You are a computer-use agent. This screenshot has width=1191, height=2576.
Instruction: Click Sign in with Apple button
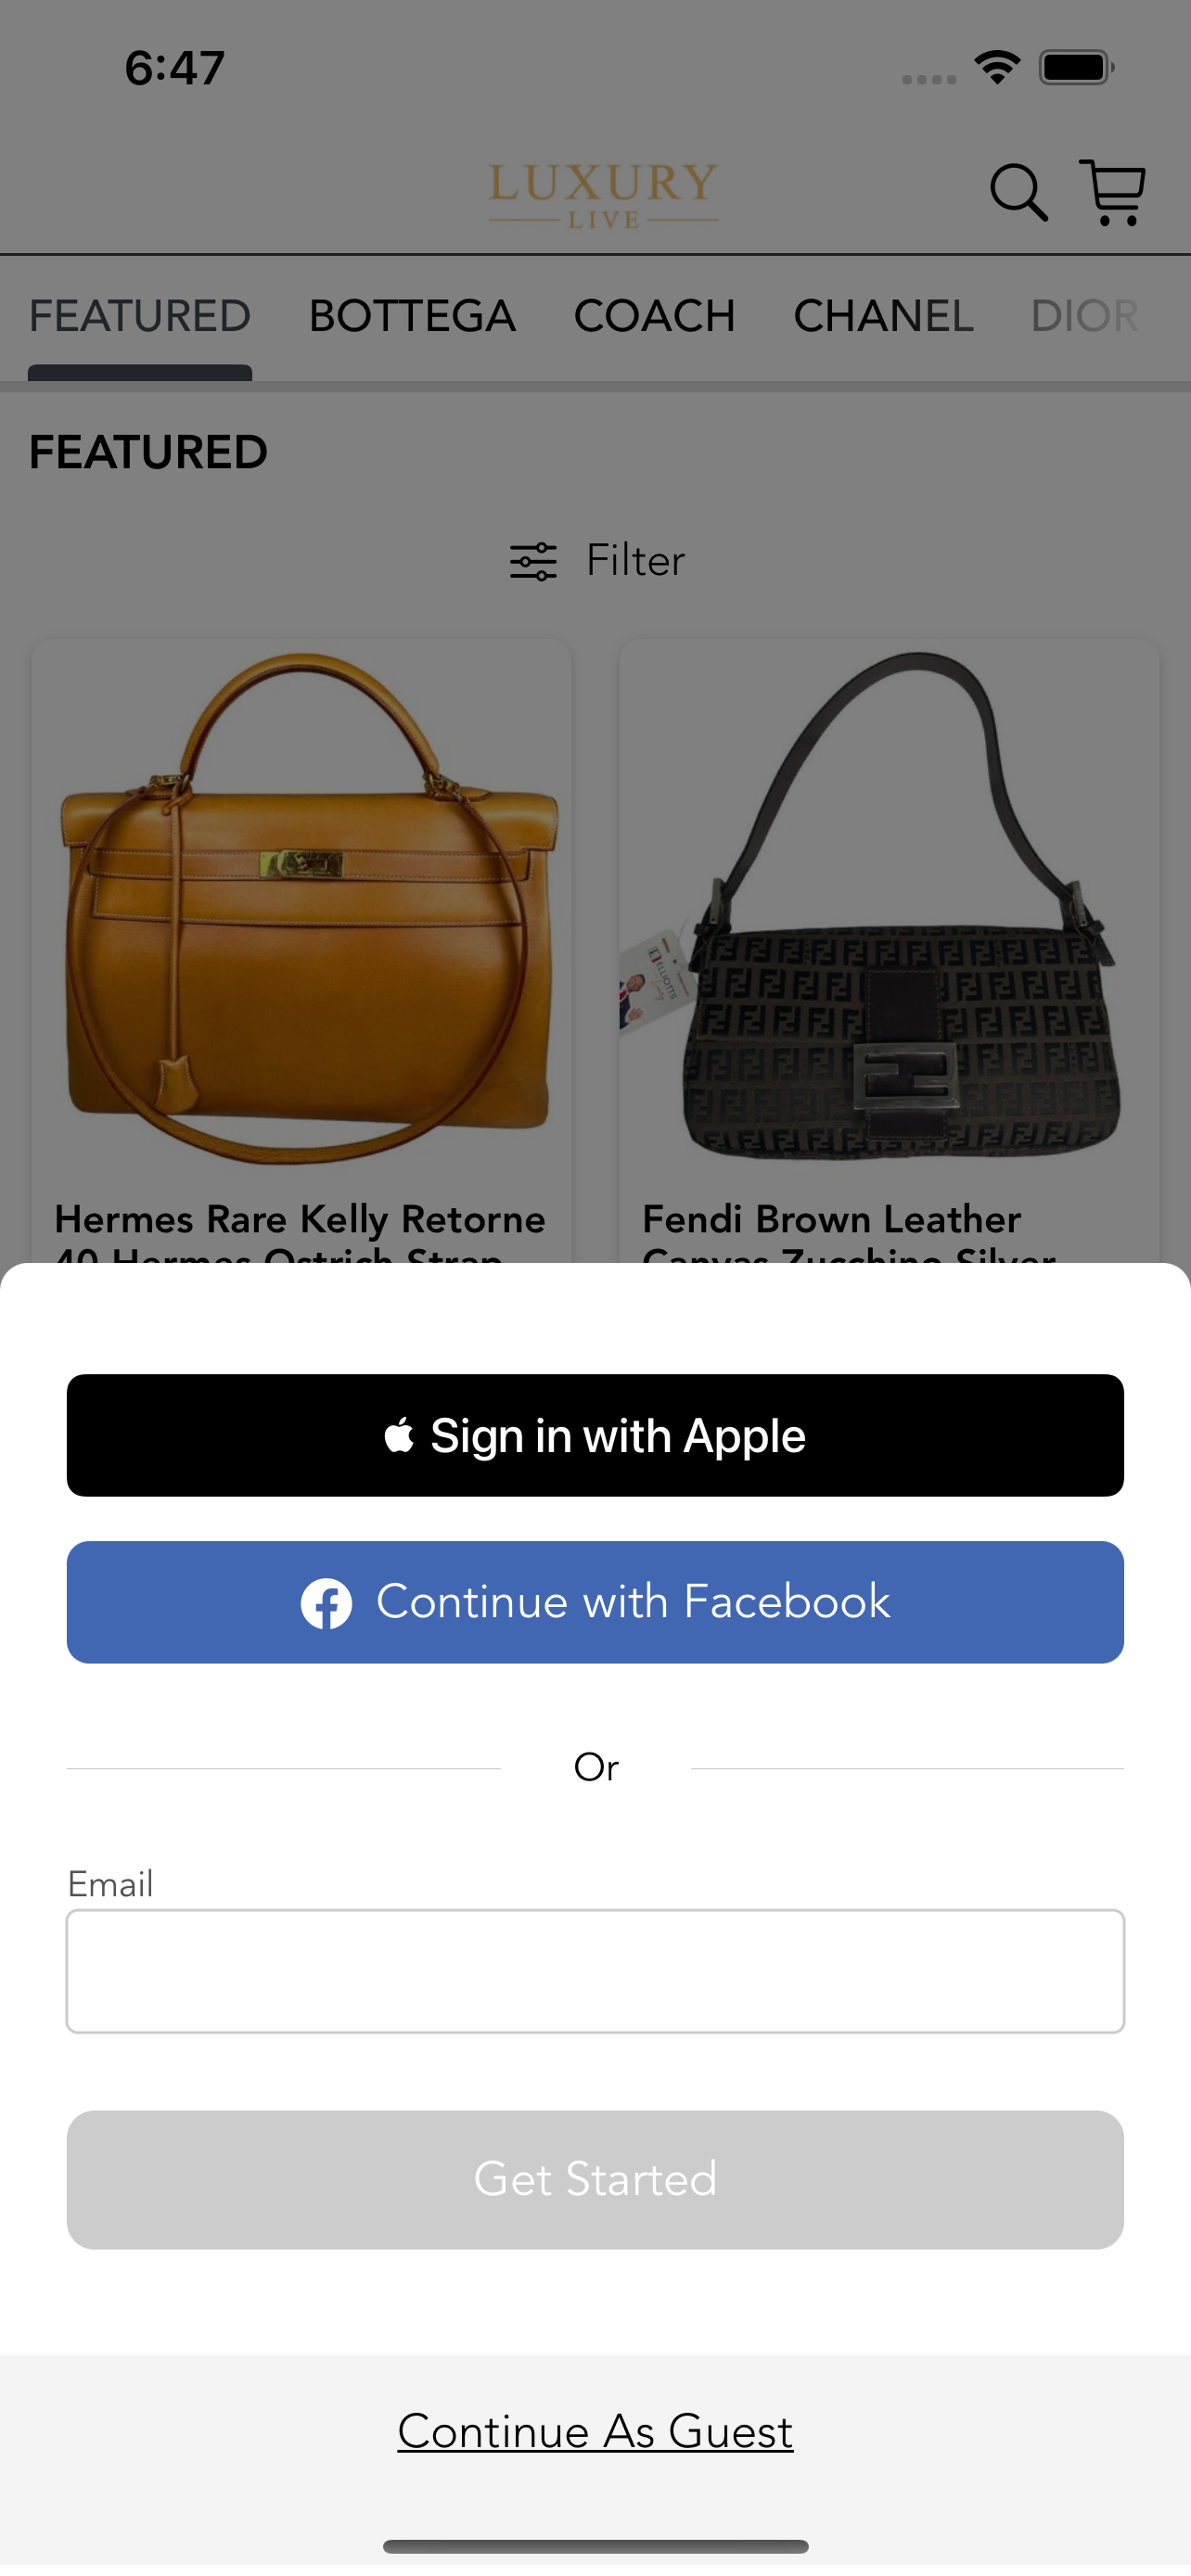[595, 1436]
